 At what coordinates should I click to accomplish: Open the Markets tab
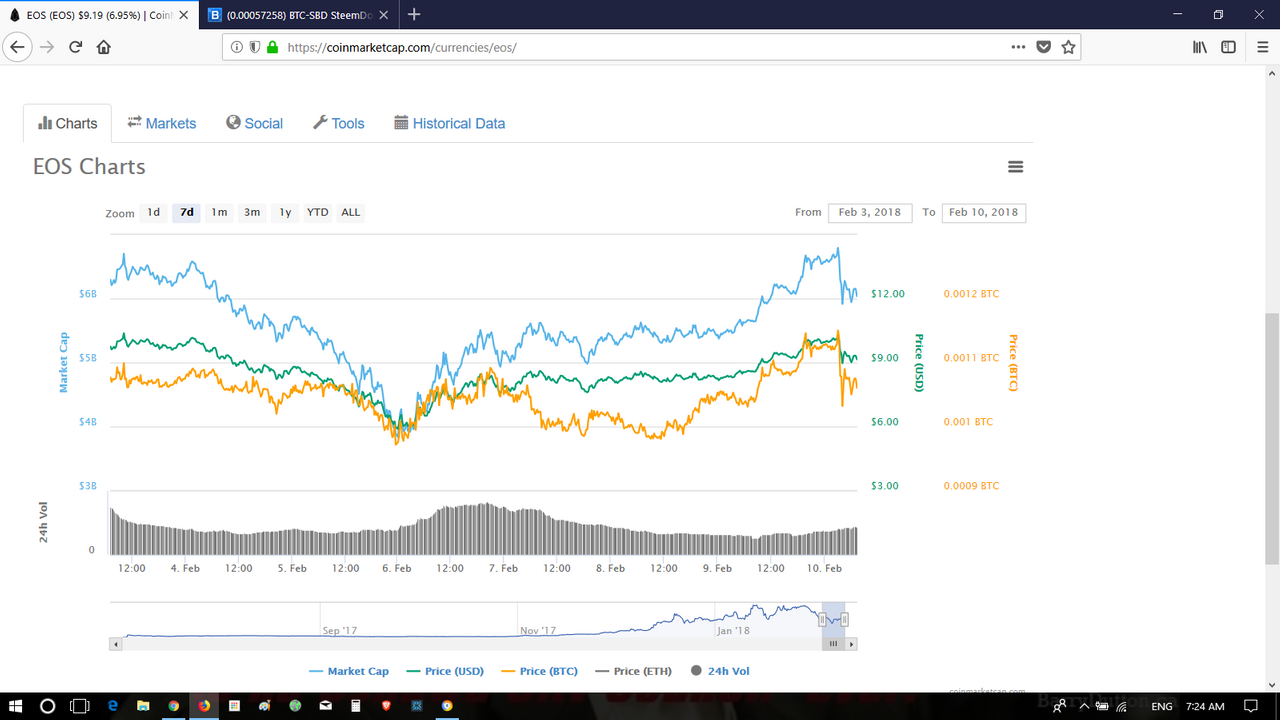click(x=162, y=123)
